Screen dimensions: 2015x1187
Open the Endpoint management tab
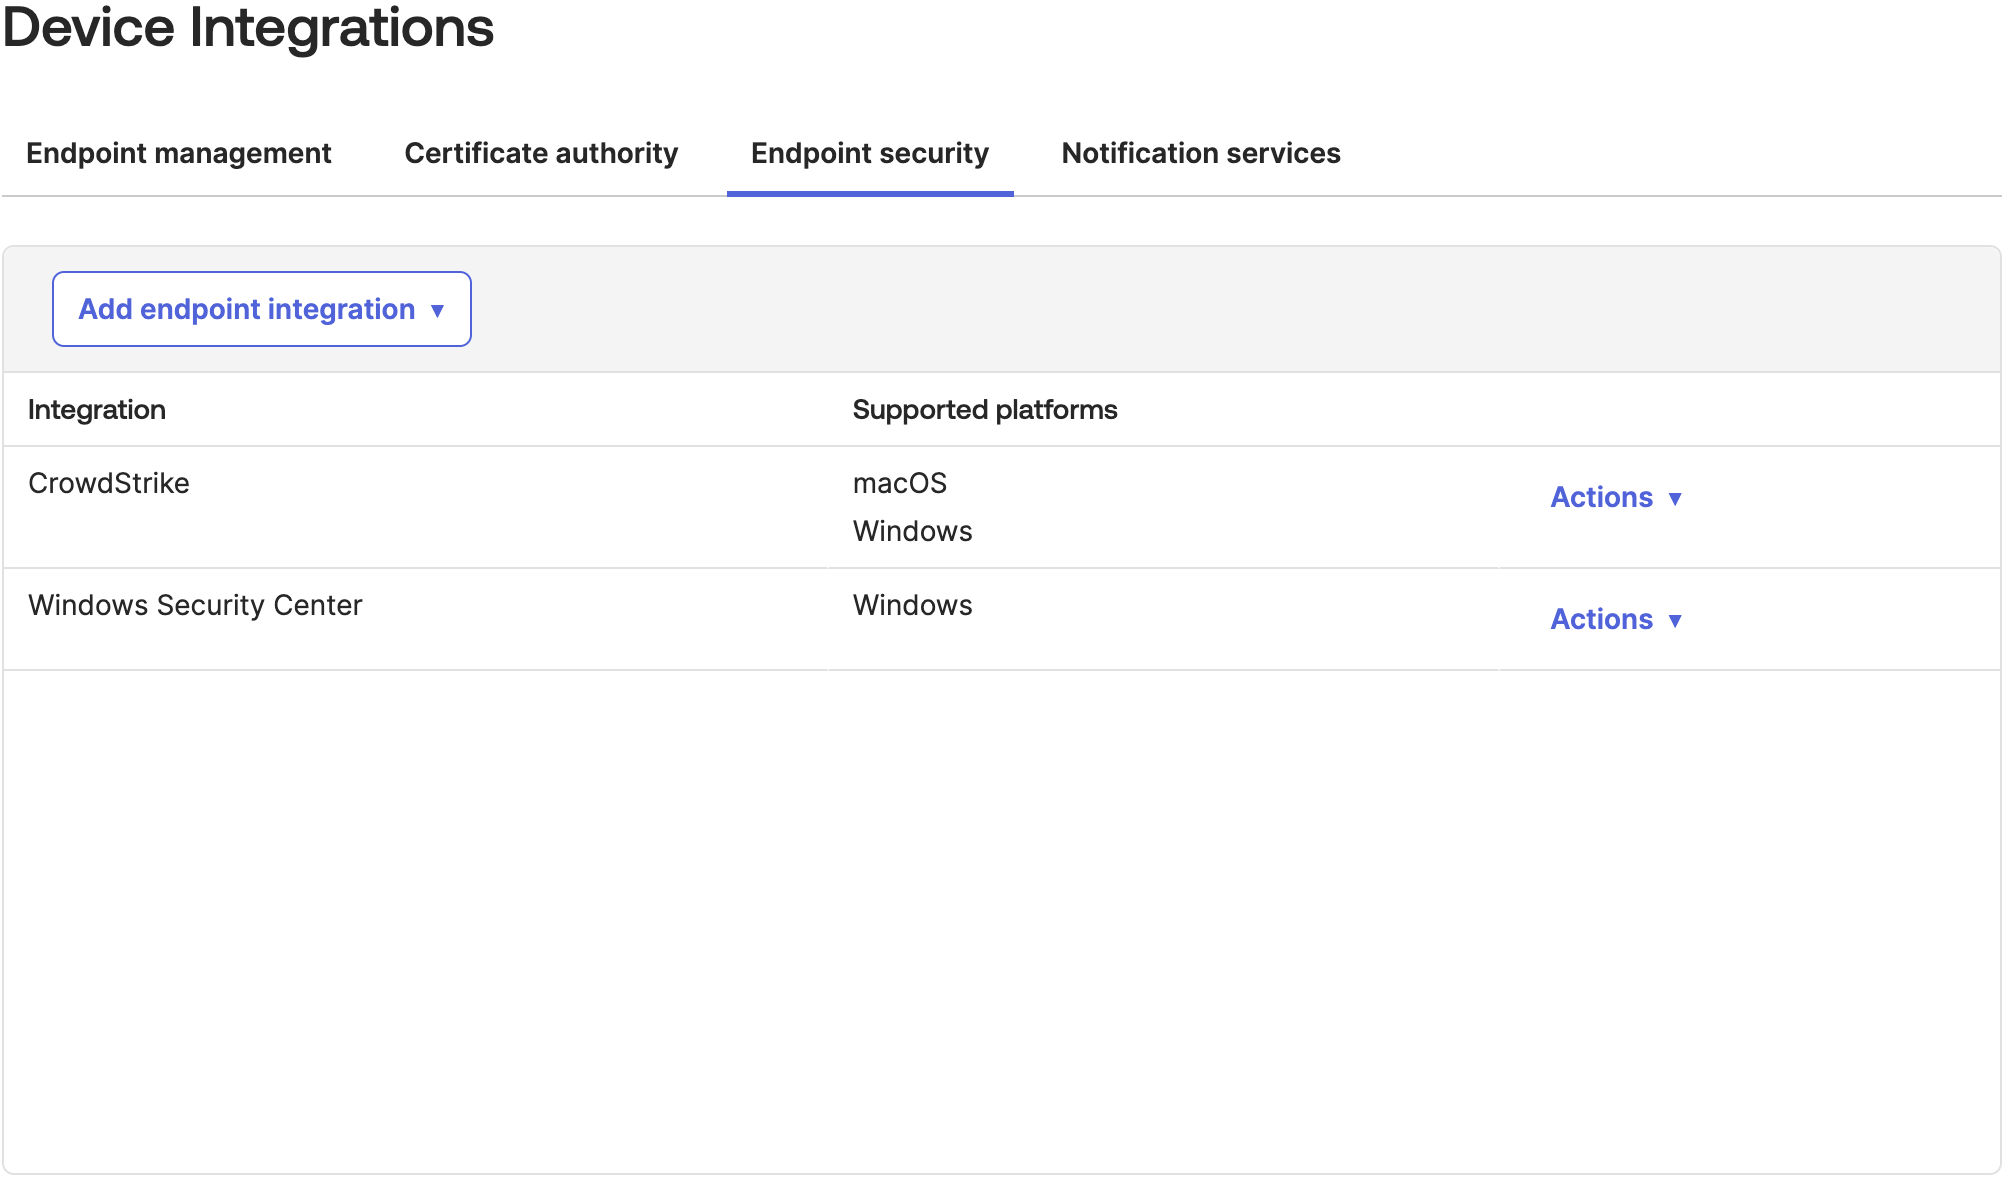pos(178,153)
